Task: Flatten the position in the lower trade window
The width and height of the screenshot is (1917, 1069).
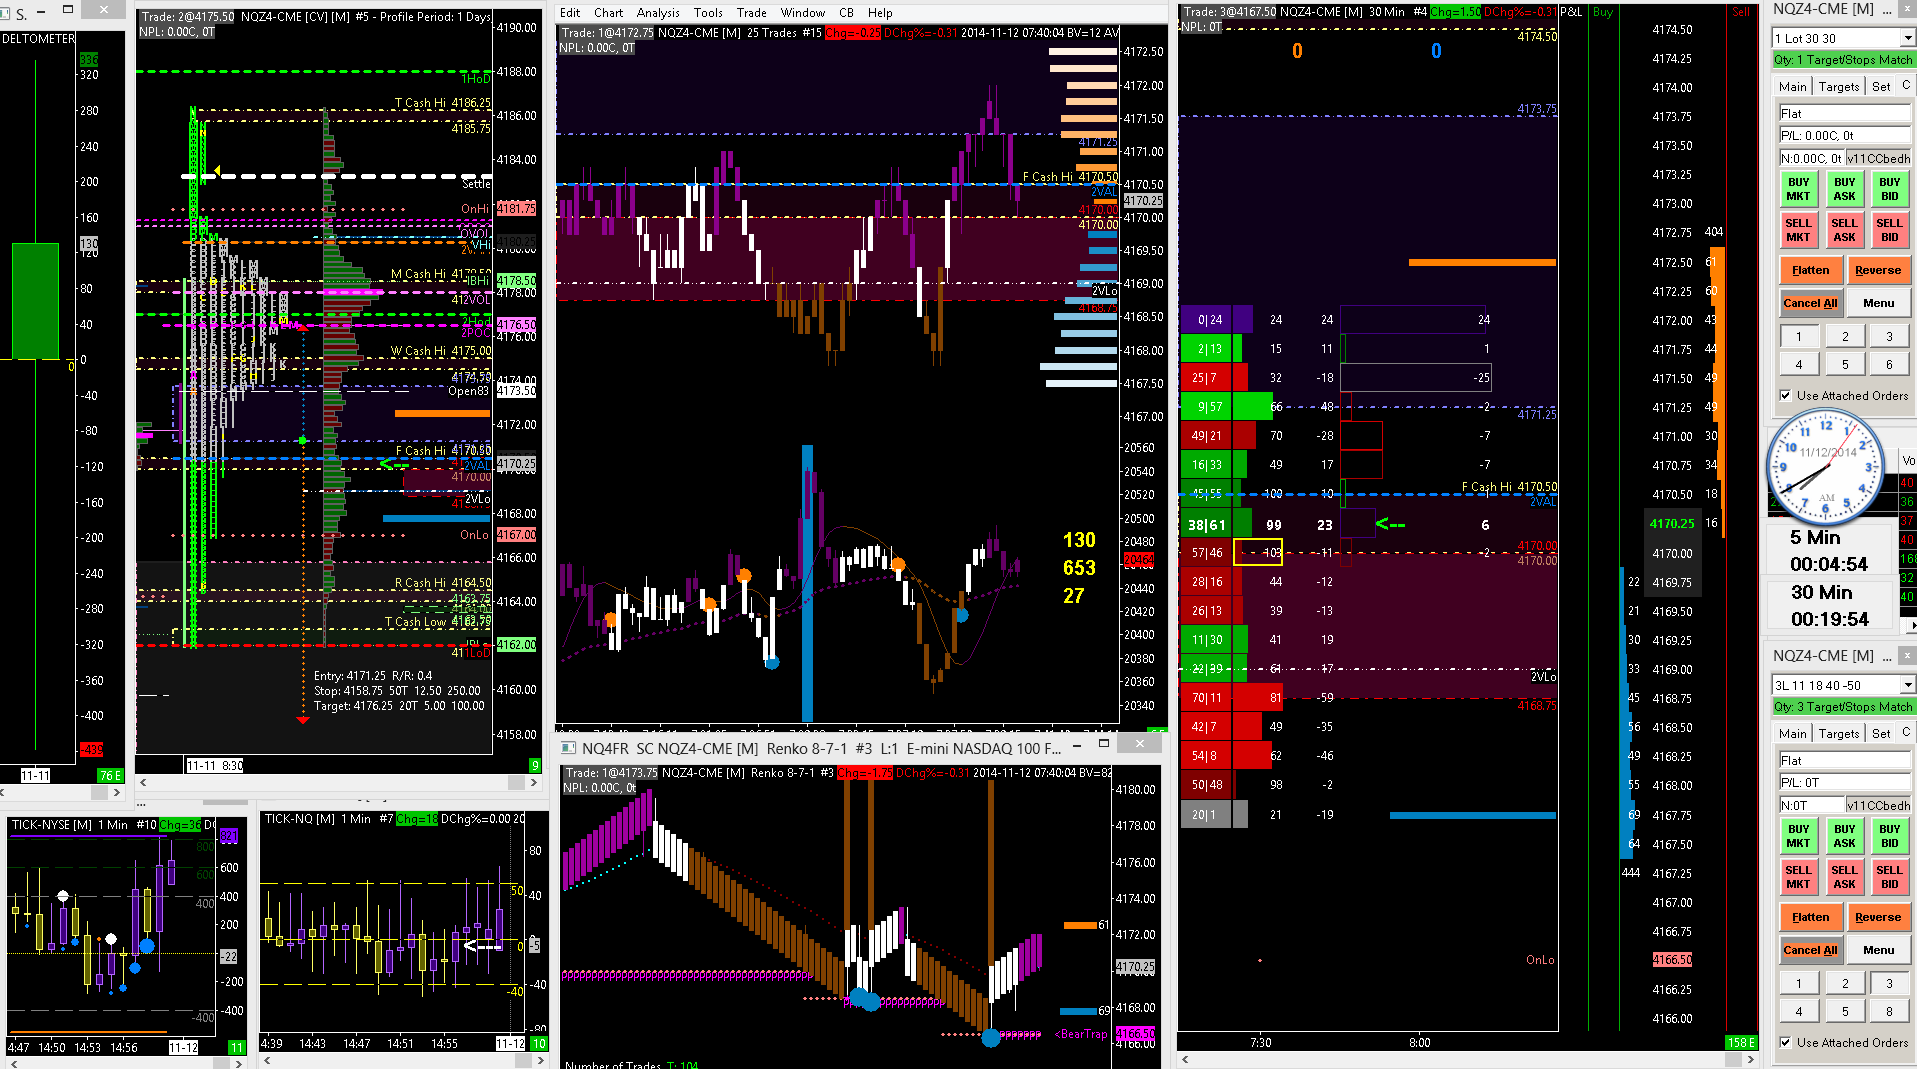Action: click(x=1810, y=917)
